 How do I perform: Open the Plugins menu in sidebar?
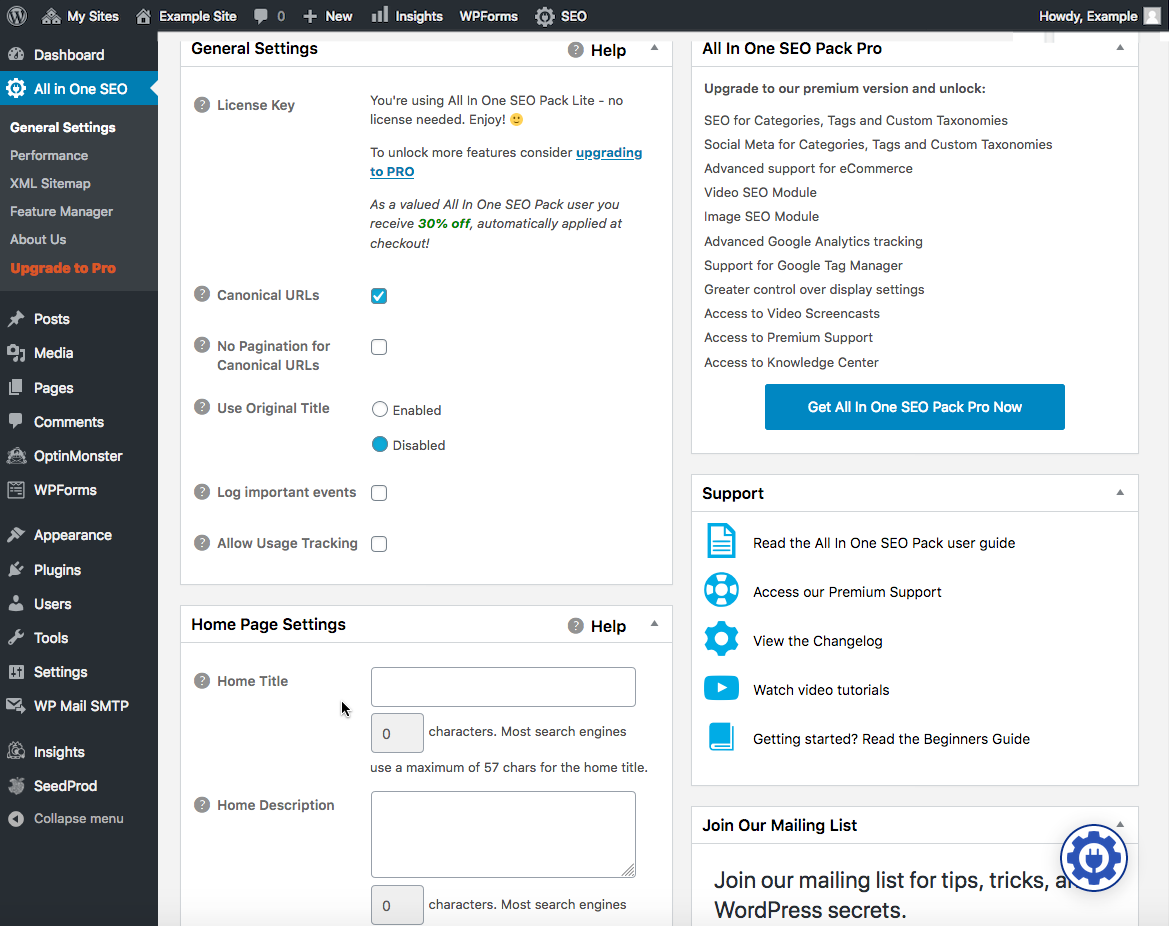pos(57,570)
